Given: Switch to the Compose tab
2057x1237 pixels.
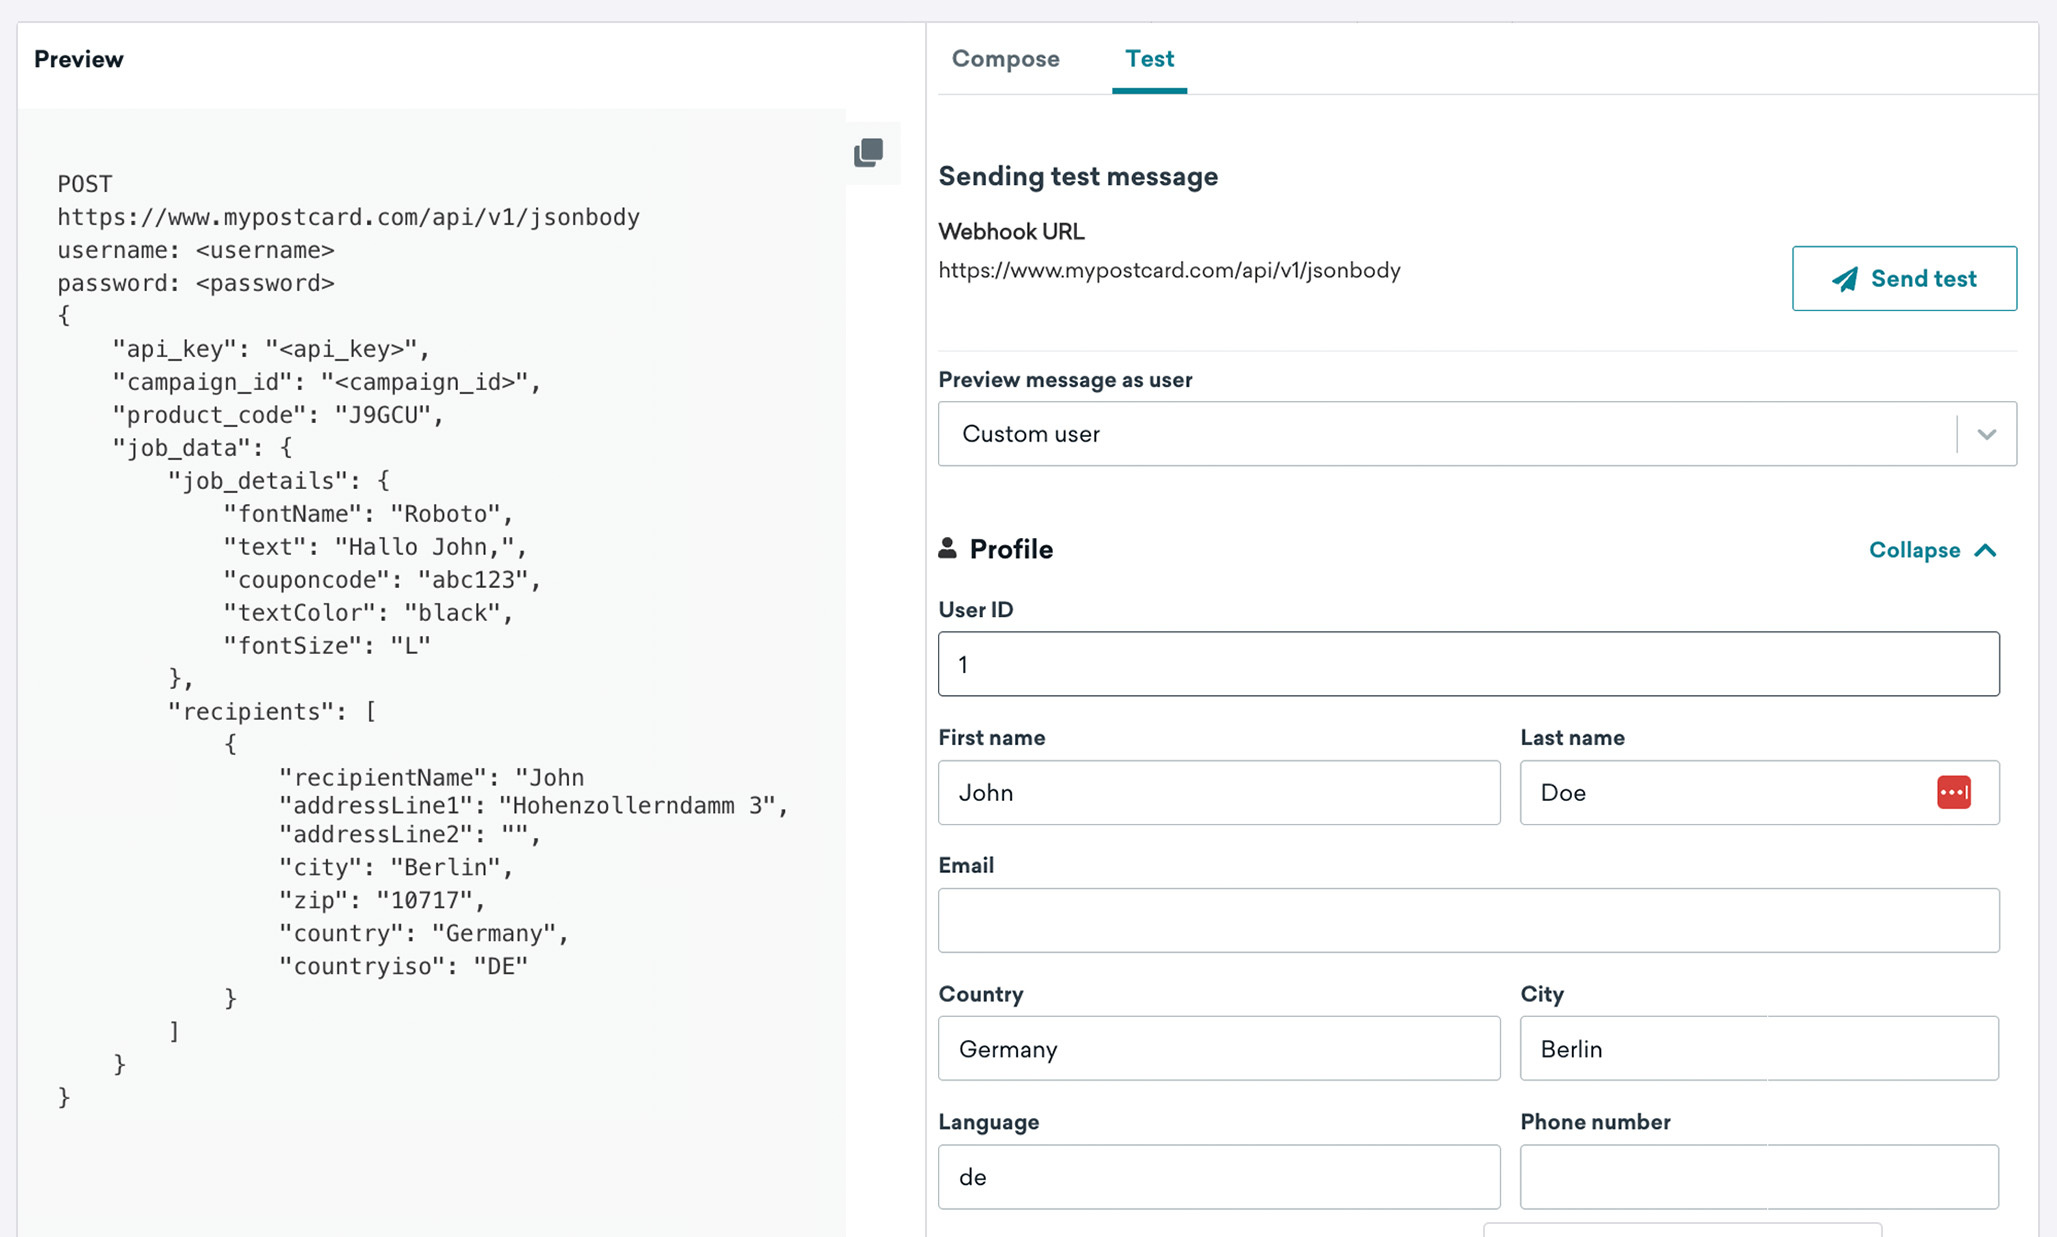Looking at the screenshot, I should [1005, 59].
